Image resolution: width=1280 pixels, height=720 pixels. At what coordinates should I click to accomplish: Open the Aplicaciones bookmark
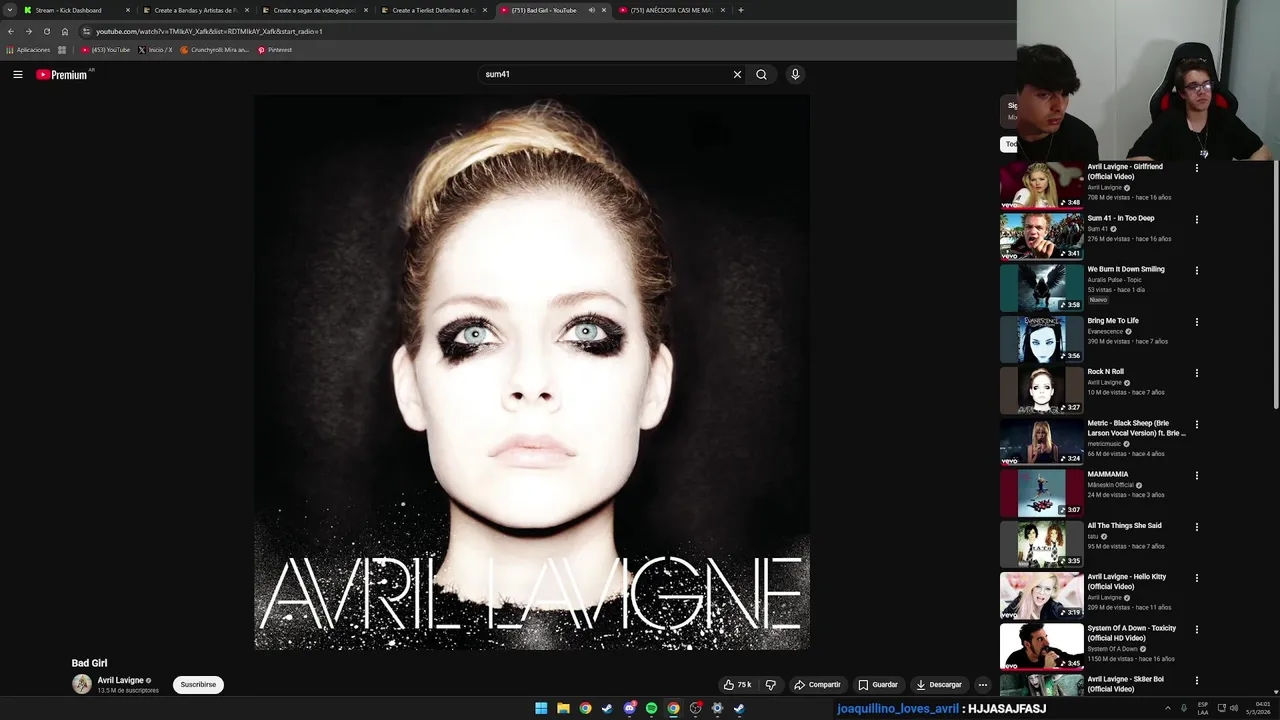coord(28,50)
